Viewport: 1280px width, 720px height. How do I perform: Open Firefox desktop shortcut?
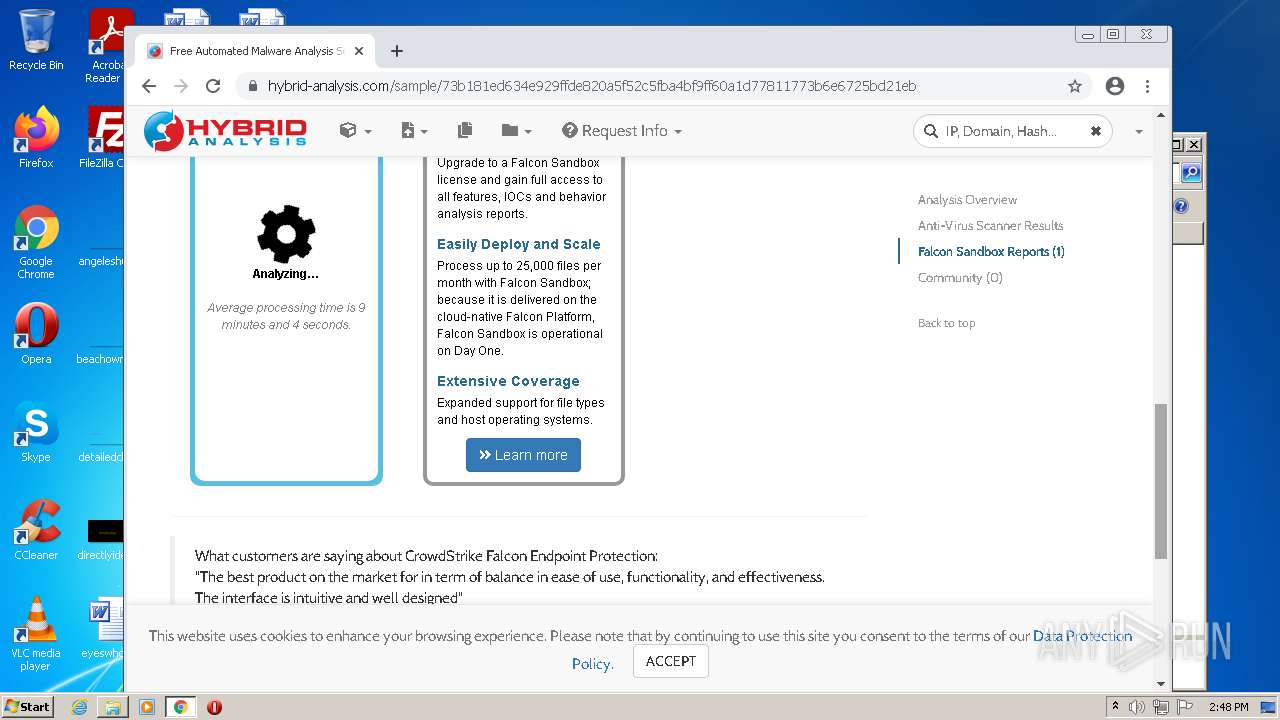(36, 137)
